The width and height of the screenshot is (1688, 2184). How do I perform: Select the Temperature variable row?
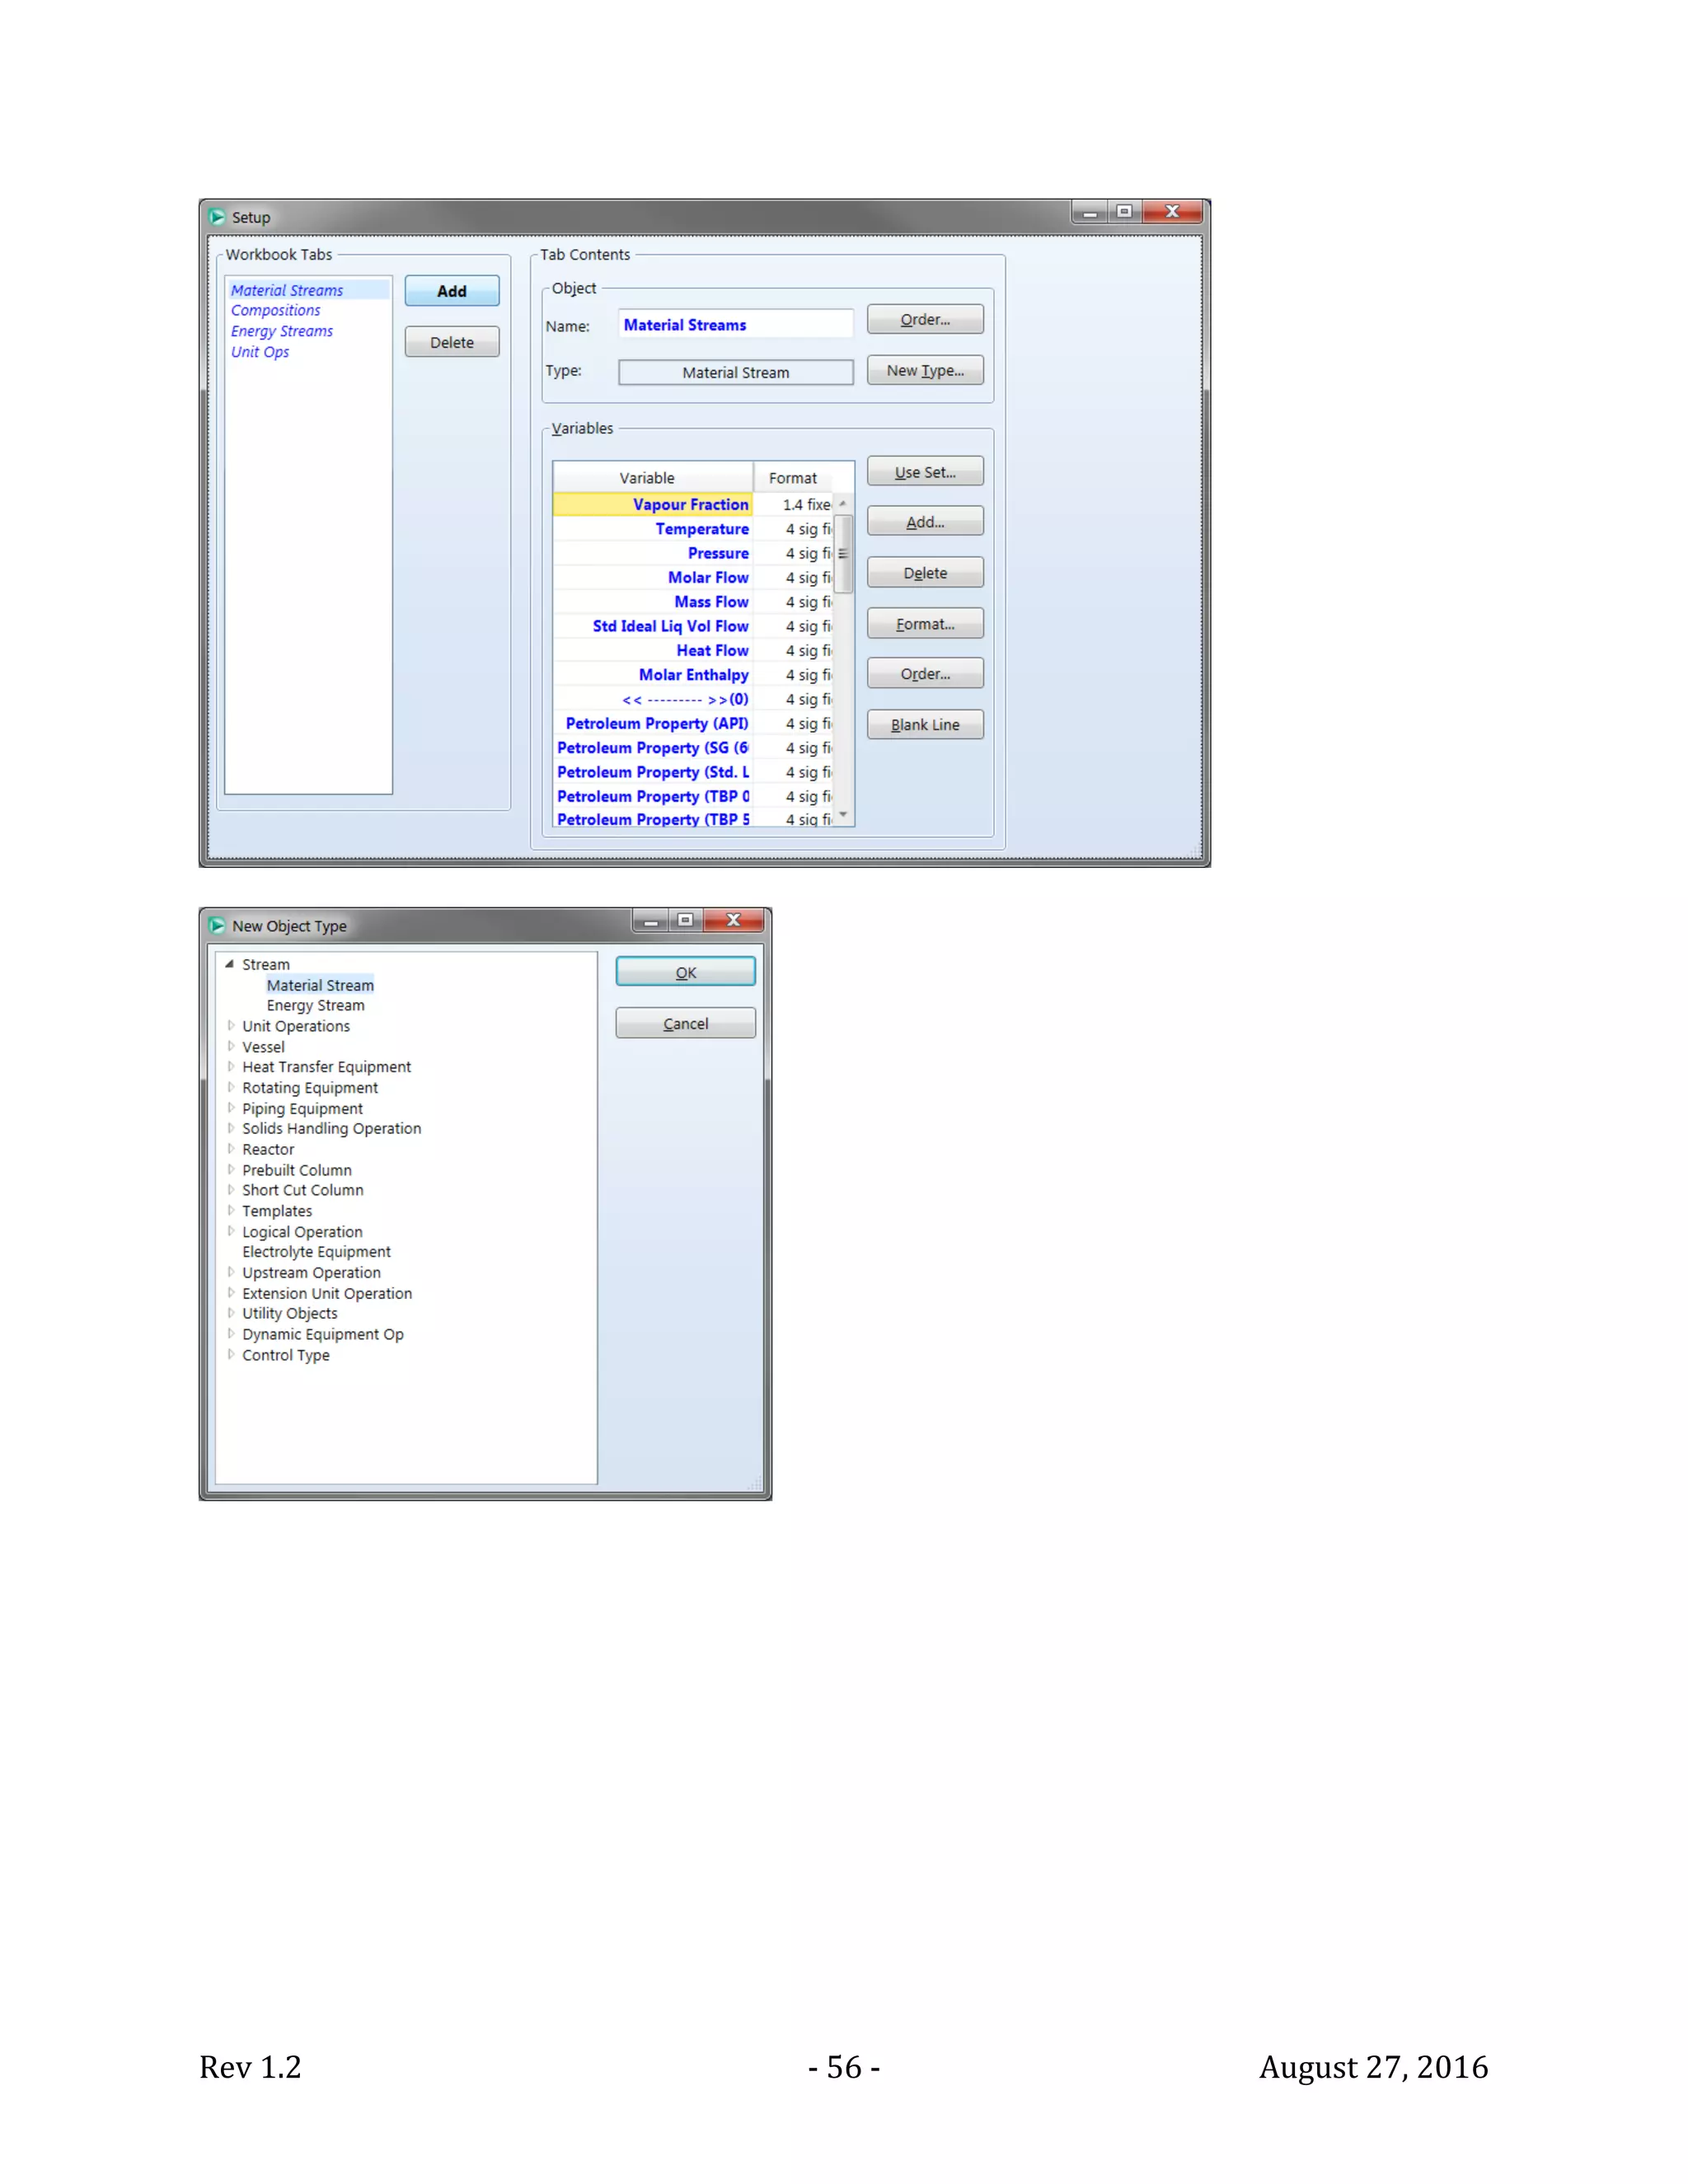pyautogui.click(x=701, y=529)
